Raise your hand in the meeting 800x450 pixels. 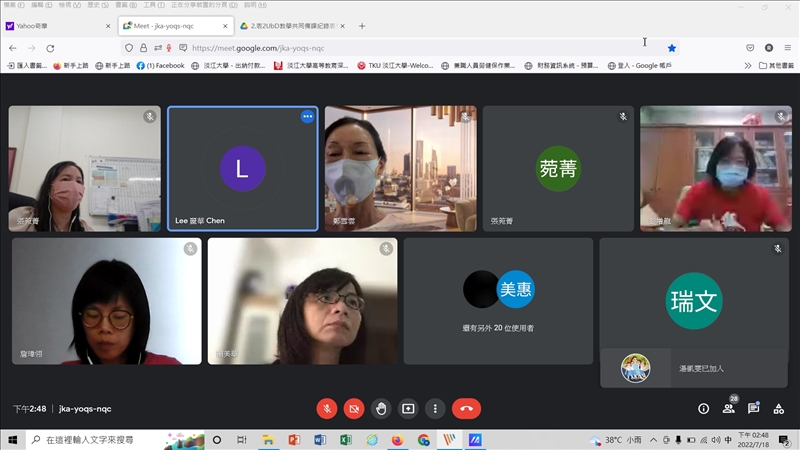(381, 408)
